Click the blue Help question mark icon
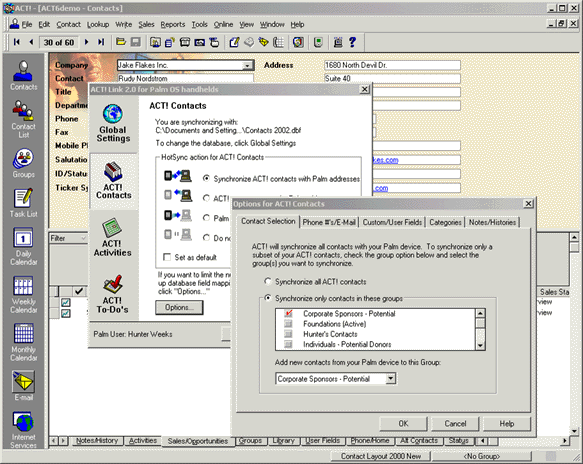Screen dimensions: 583x464 point(352,42)
